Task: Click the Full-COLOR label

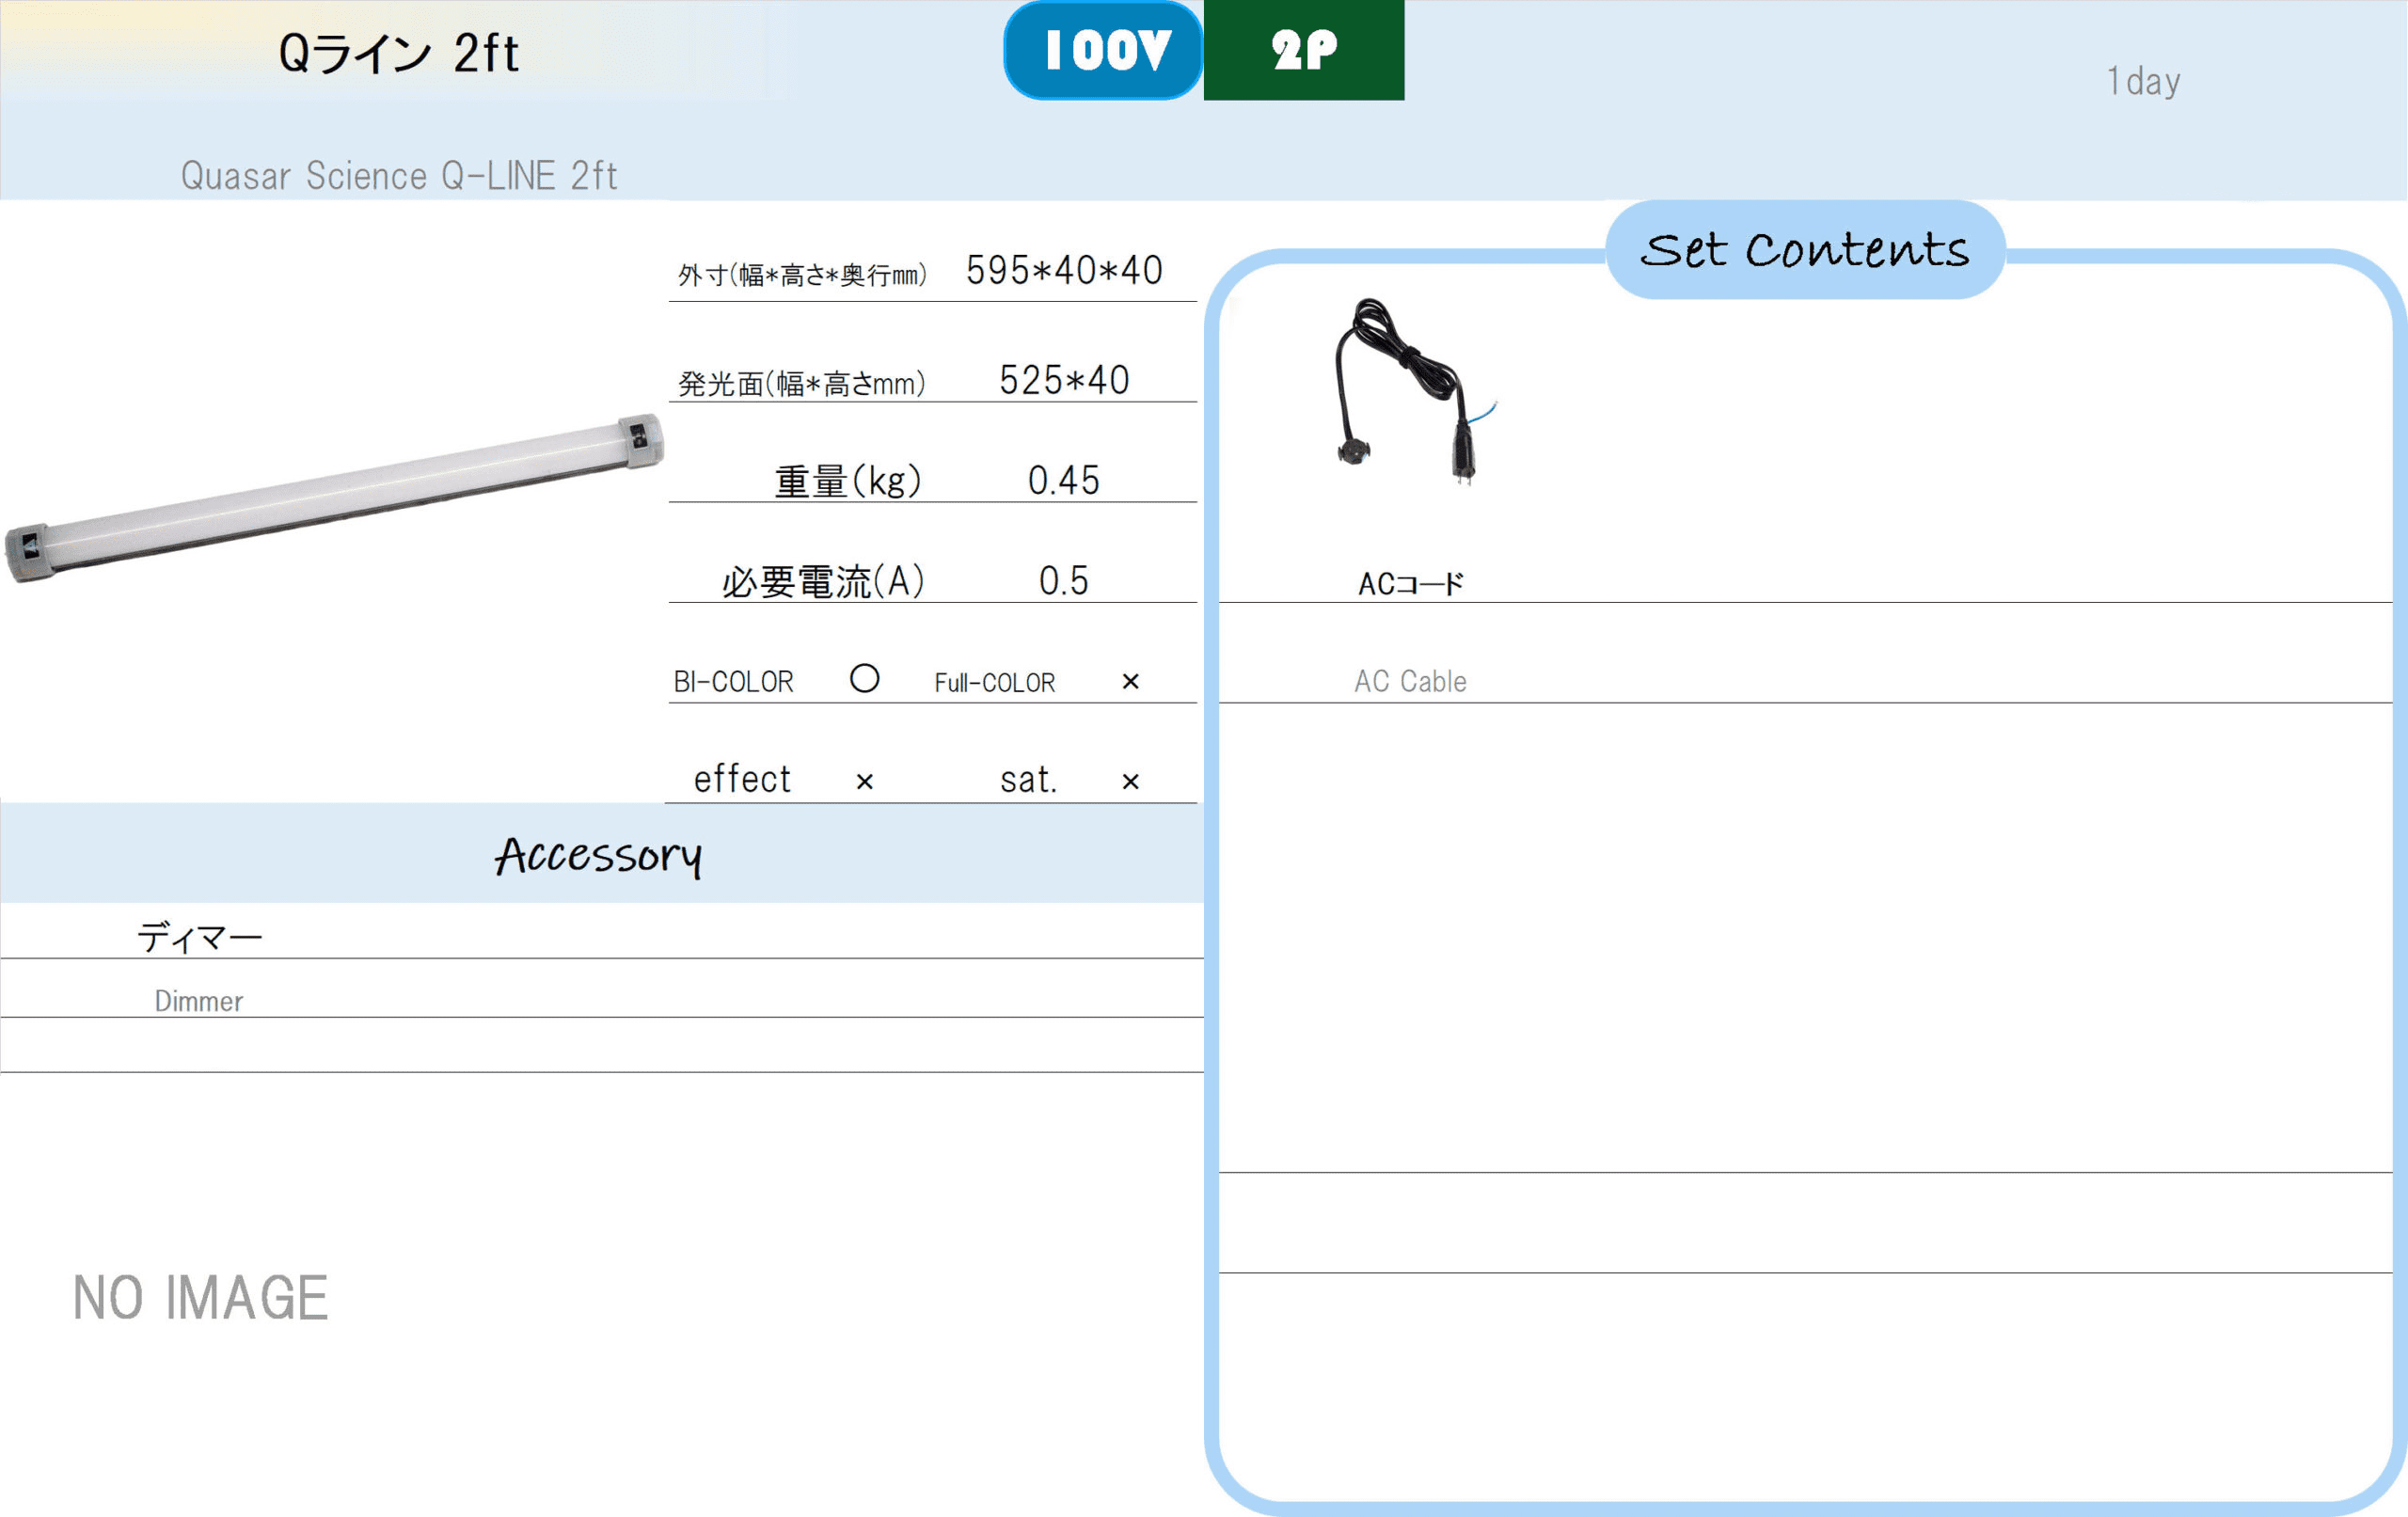Action: 995,683
